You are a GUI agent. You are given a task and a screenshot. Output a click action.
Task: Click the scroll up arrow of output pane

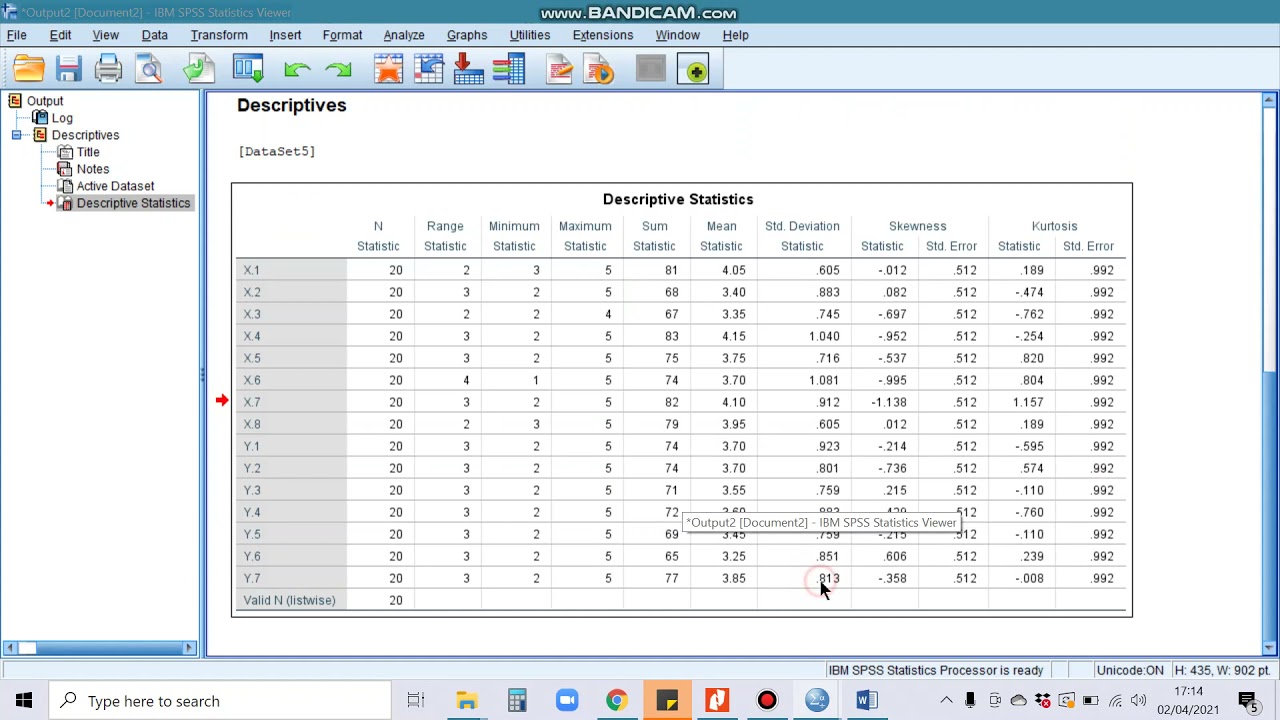[x=1269, y=100]
